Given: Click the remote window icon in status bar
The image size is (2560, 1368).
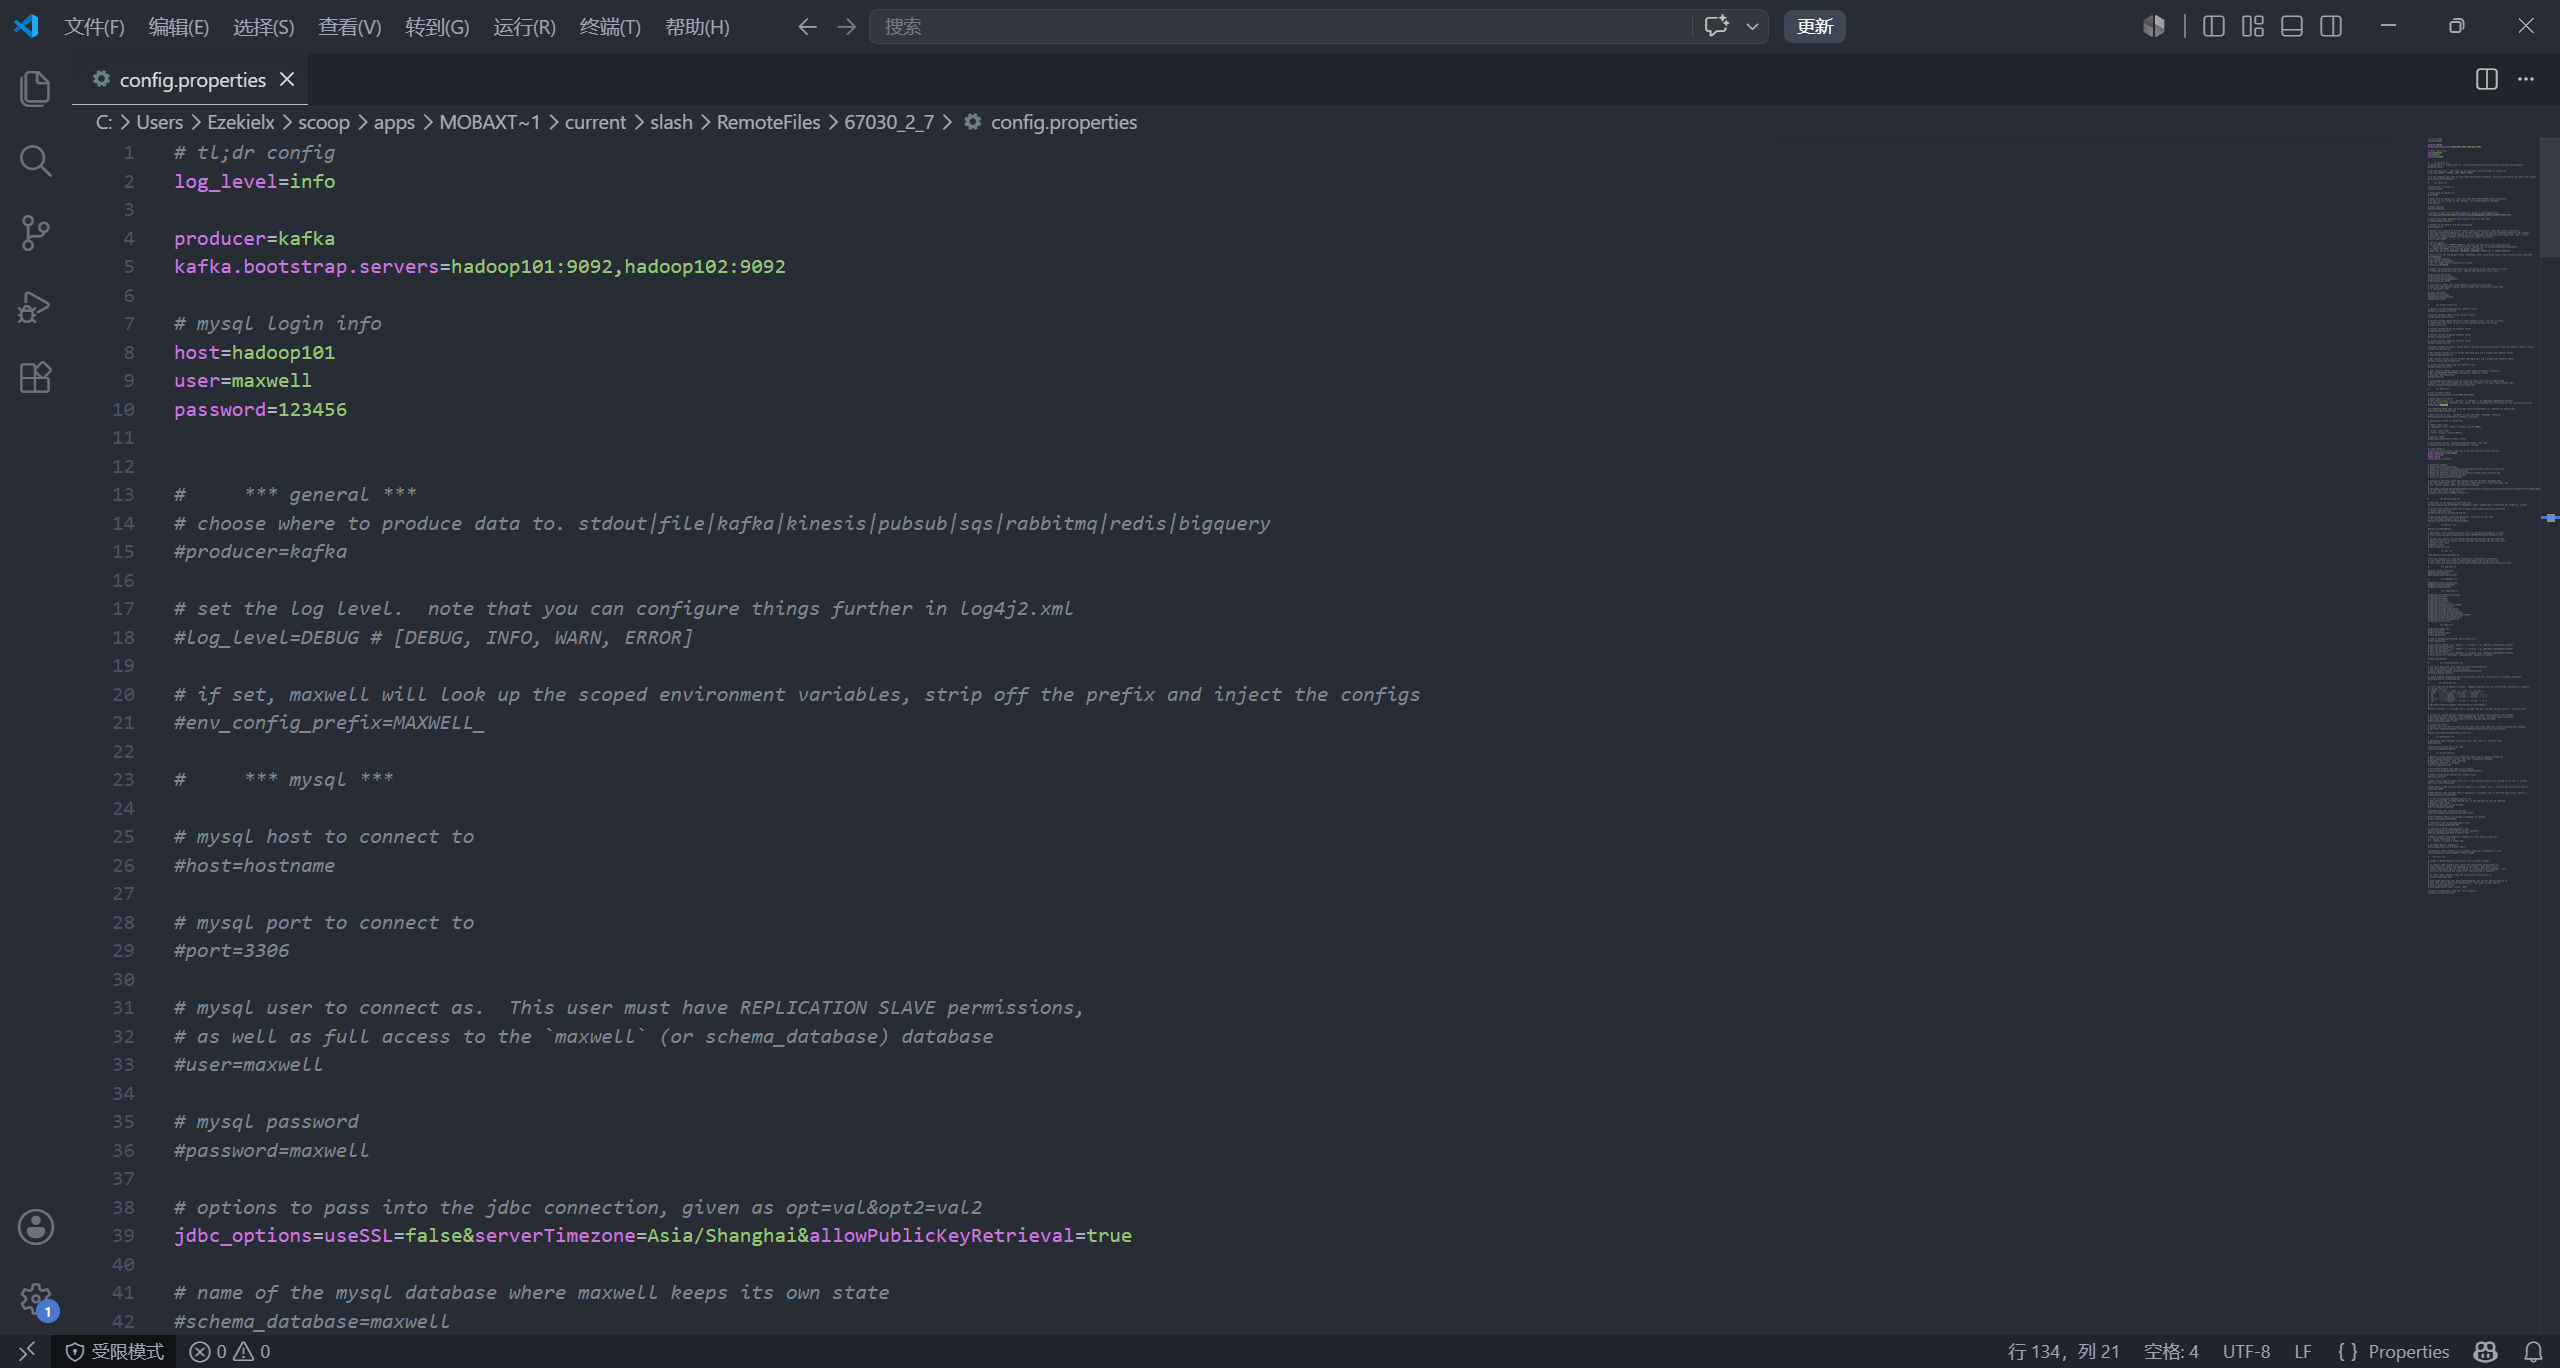Looking at the screenshot, I should [x=27, y=1352].
